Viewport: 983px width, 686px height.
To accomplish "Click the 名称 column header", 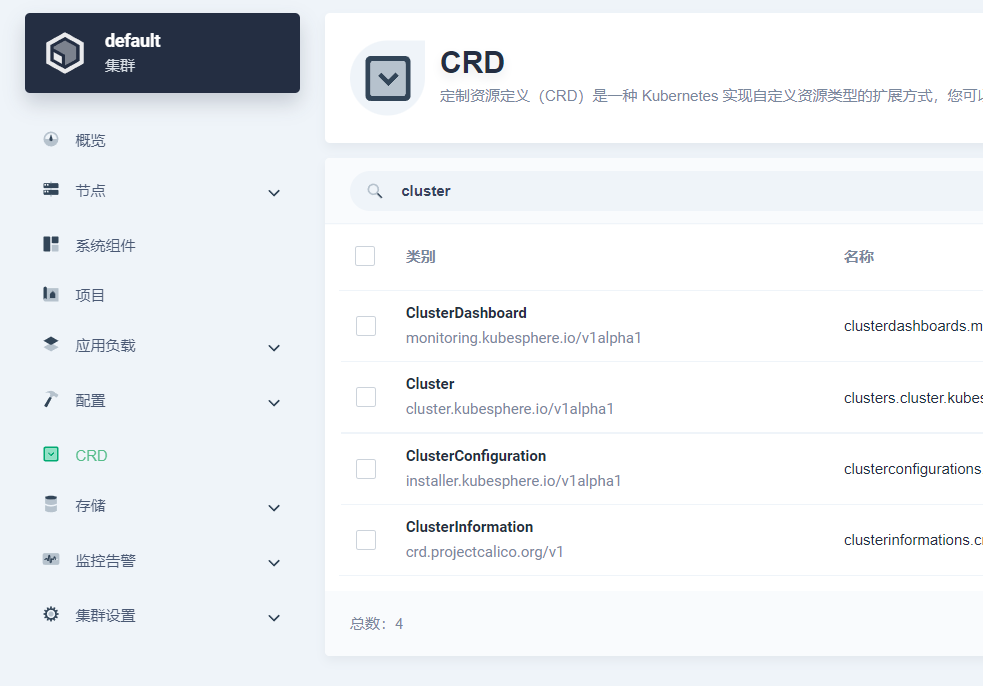I will [x=859, y=256].
